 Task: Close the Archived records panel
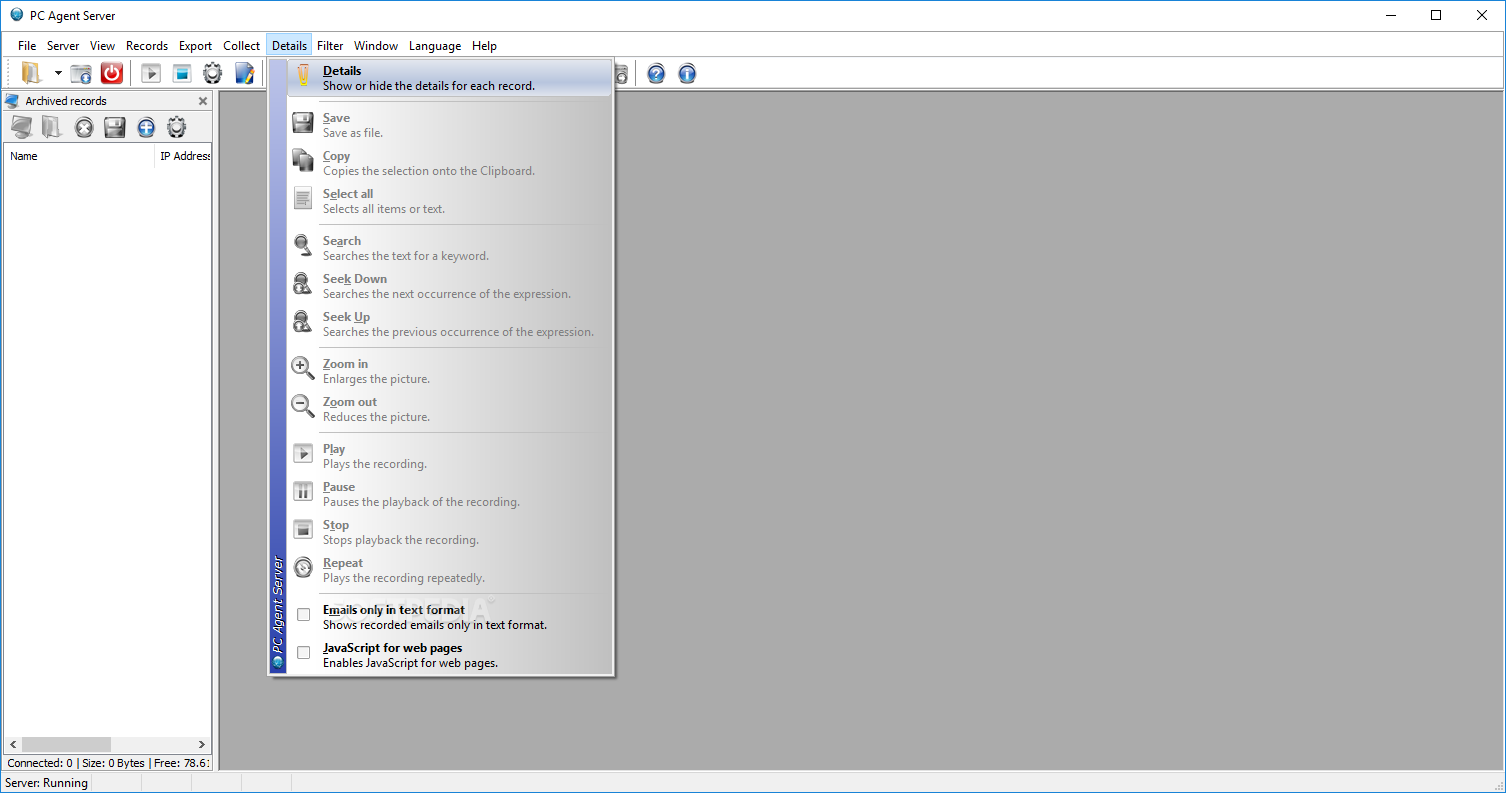(203, 101)
